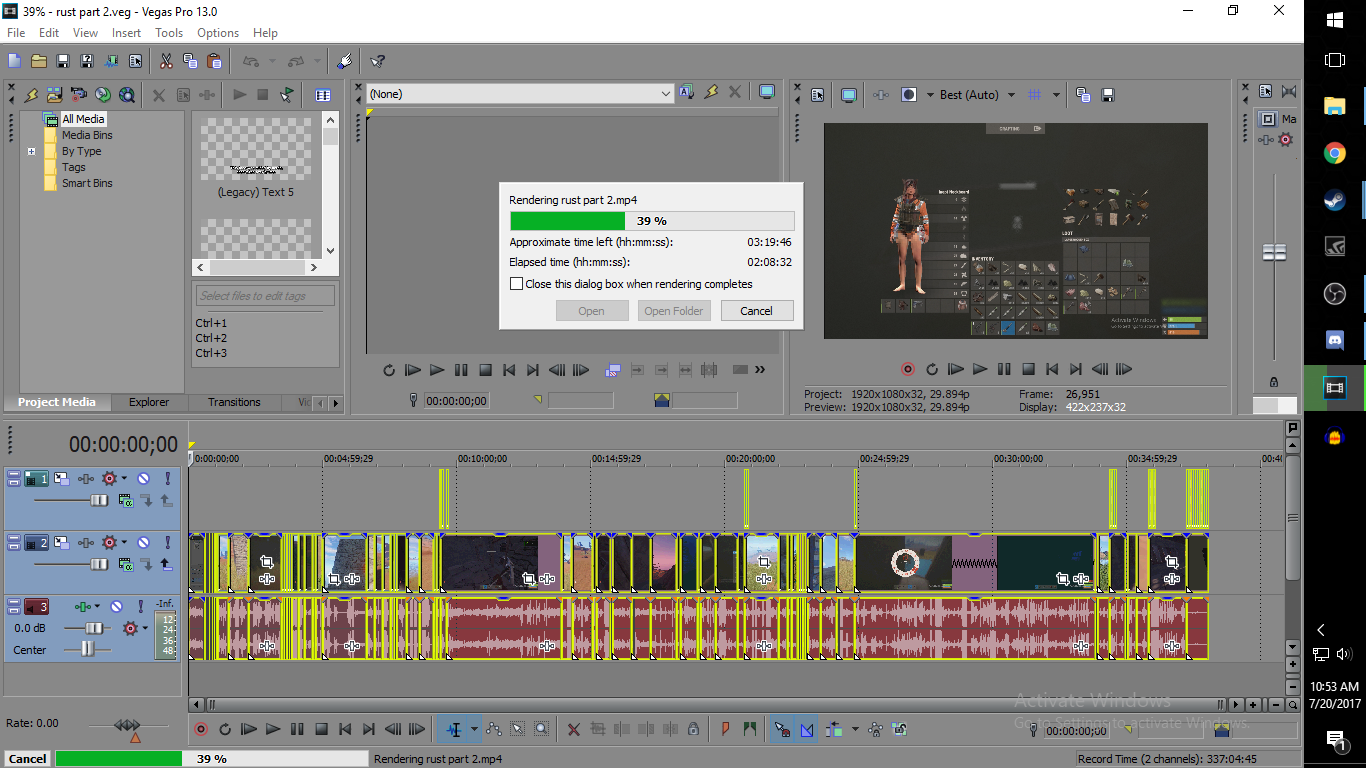Click the Record button in timeline transport
Viewport: 1366px width, 768px height.
pyautogui.click(x=200, y=730)
